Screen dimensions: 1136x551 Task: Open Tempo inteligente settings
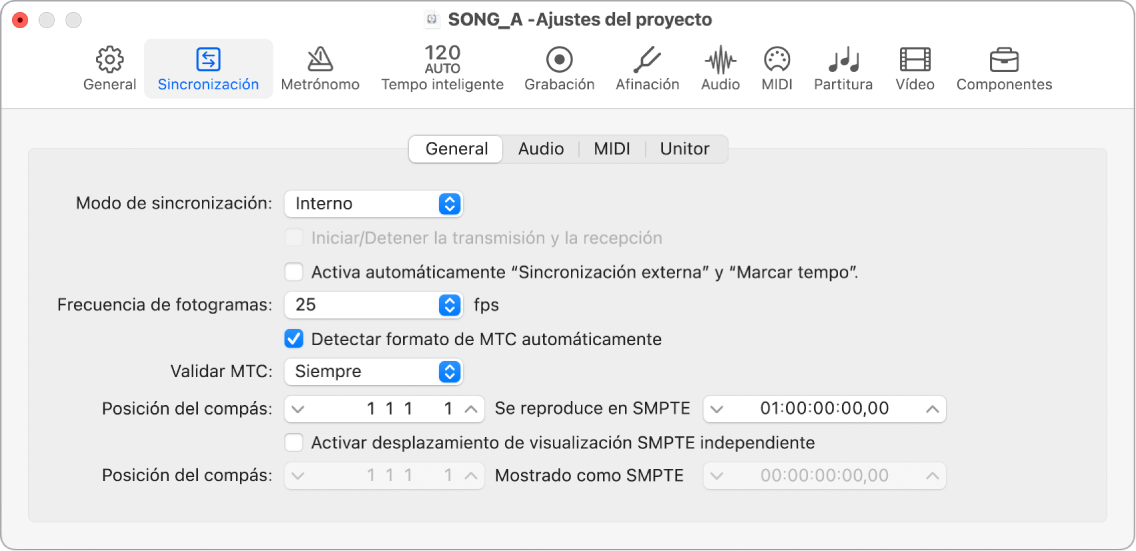442,68
